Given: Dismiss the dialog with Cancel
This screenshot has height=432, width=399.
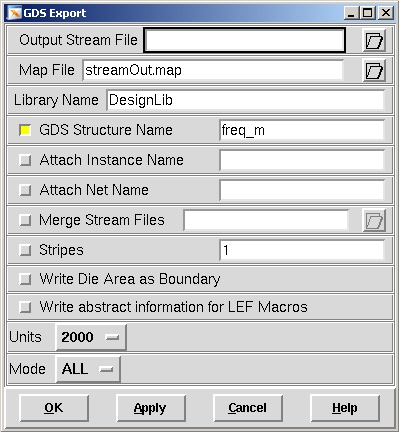Looking at the screenshot, I should pyautogui.click(x=248, y=408).
